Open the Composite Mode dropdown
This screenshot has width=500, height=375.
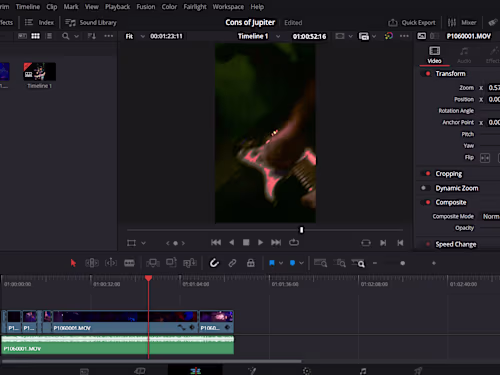pos(490,216)
